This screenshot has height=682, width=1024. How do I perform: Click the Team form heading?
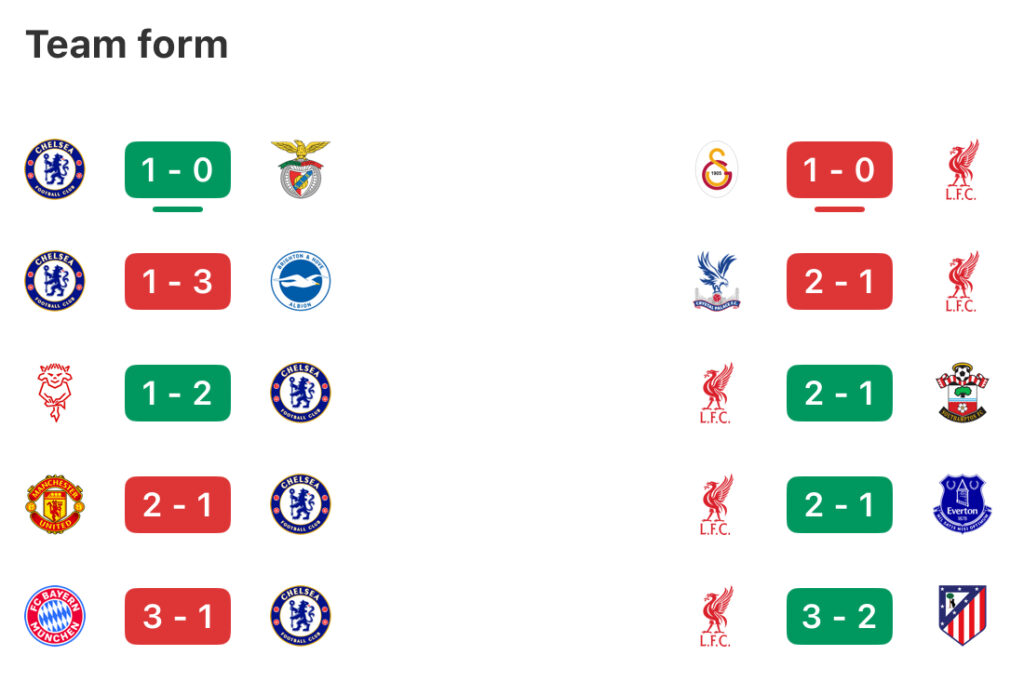tap(127, 44)
